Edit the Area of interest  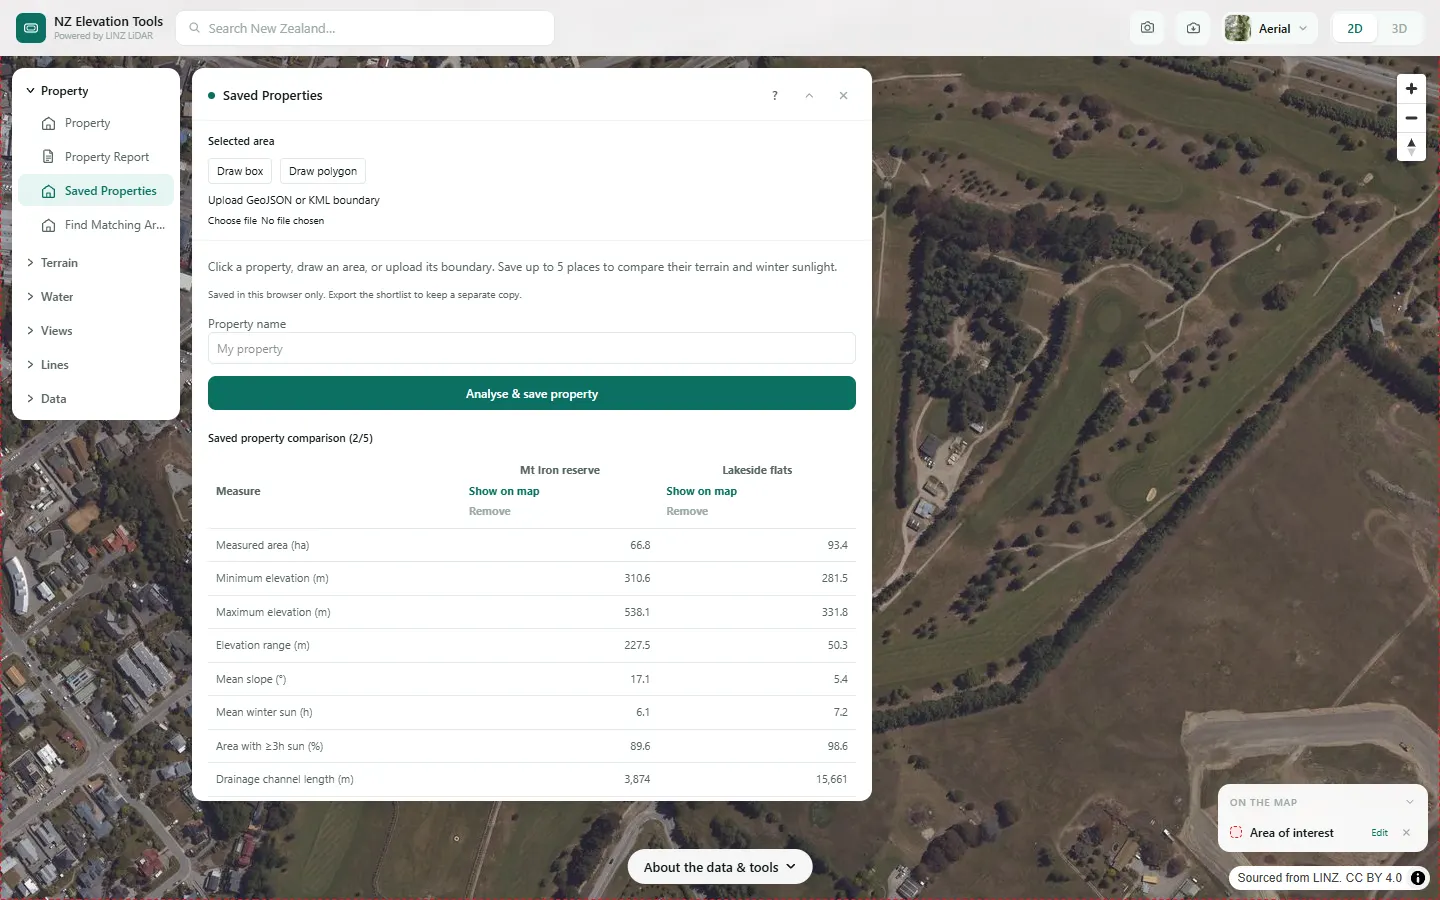(1379, 833)
